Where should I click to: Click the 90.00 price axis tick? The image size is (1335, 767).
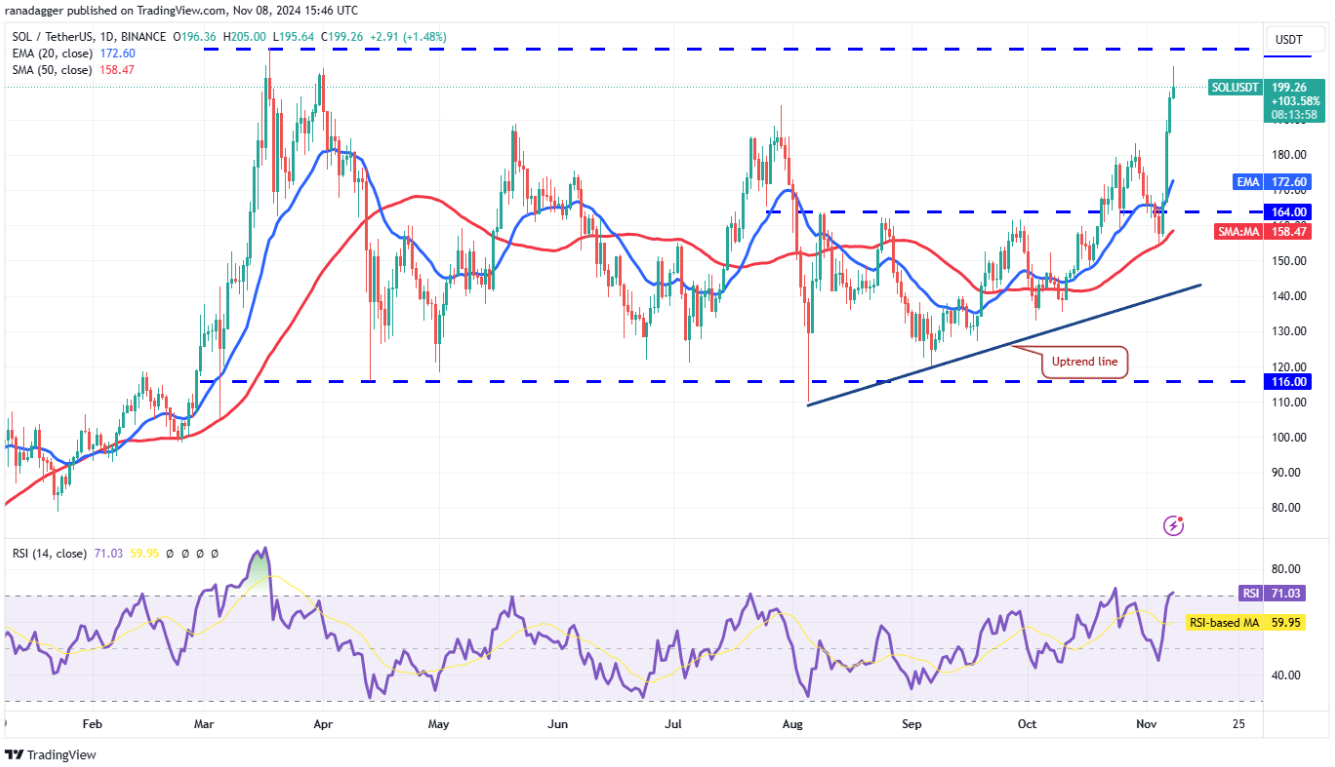pos(1288,472)
